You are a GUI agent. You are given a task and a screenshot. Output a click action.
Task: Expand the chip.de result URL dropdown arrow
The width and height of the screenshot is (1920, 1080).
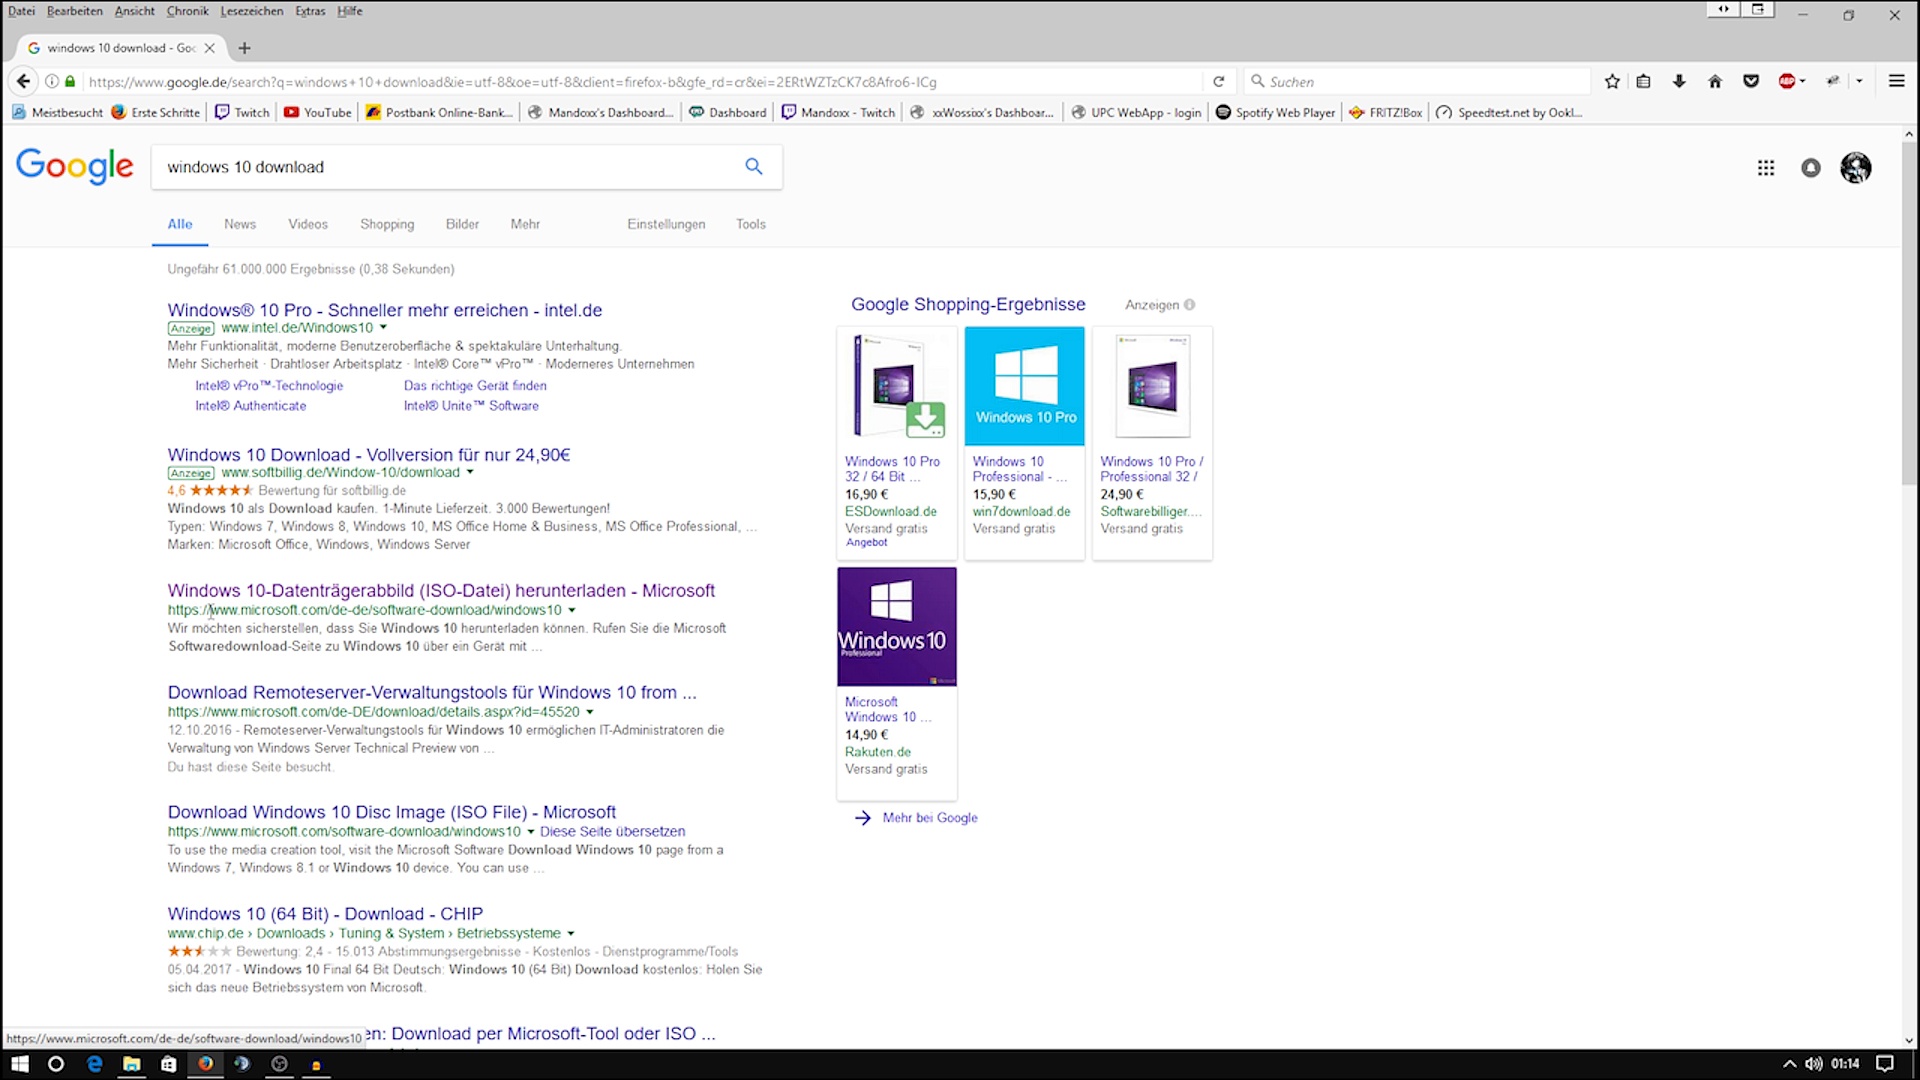[x=571, y=934]
